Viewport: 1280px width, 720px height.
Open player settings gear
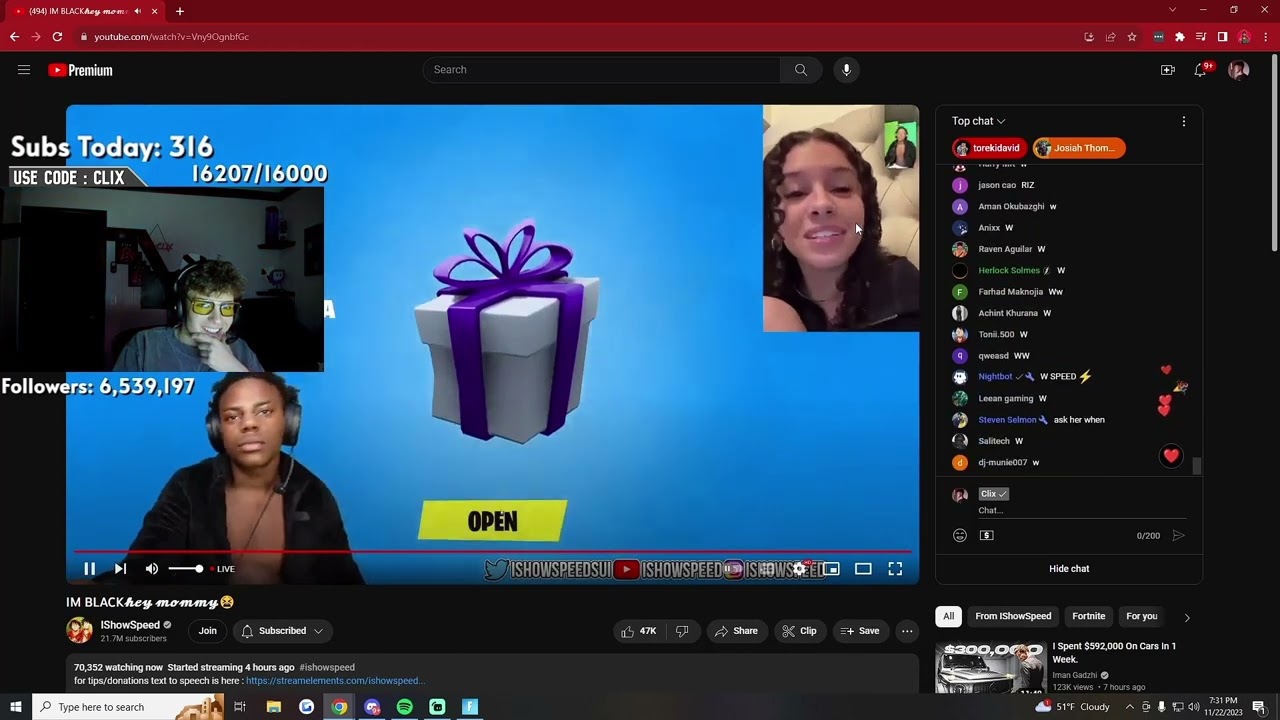coord(799,569)
